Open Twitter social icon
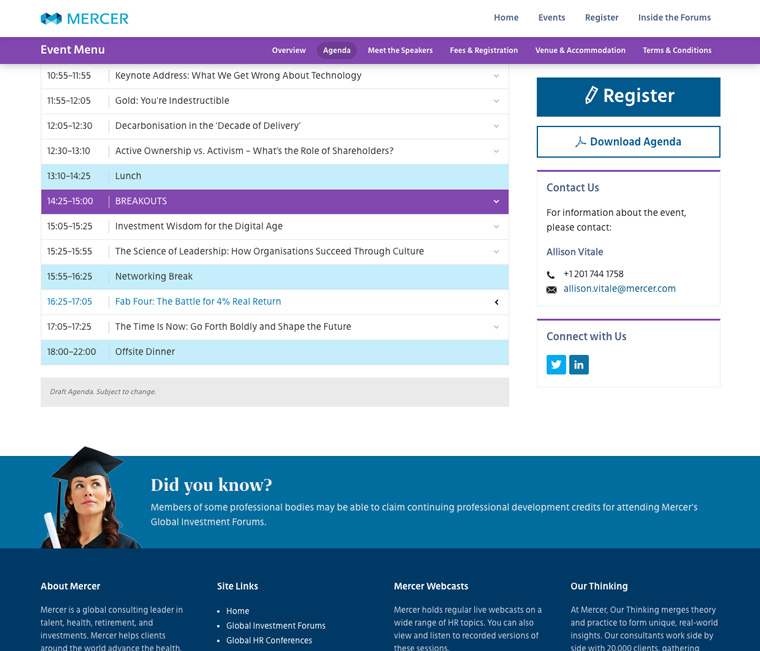The height and width of the screenshot is (651, 760). pyautogui.click(x=556, y=365)
